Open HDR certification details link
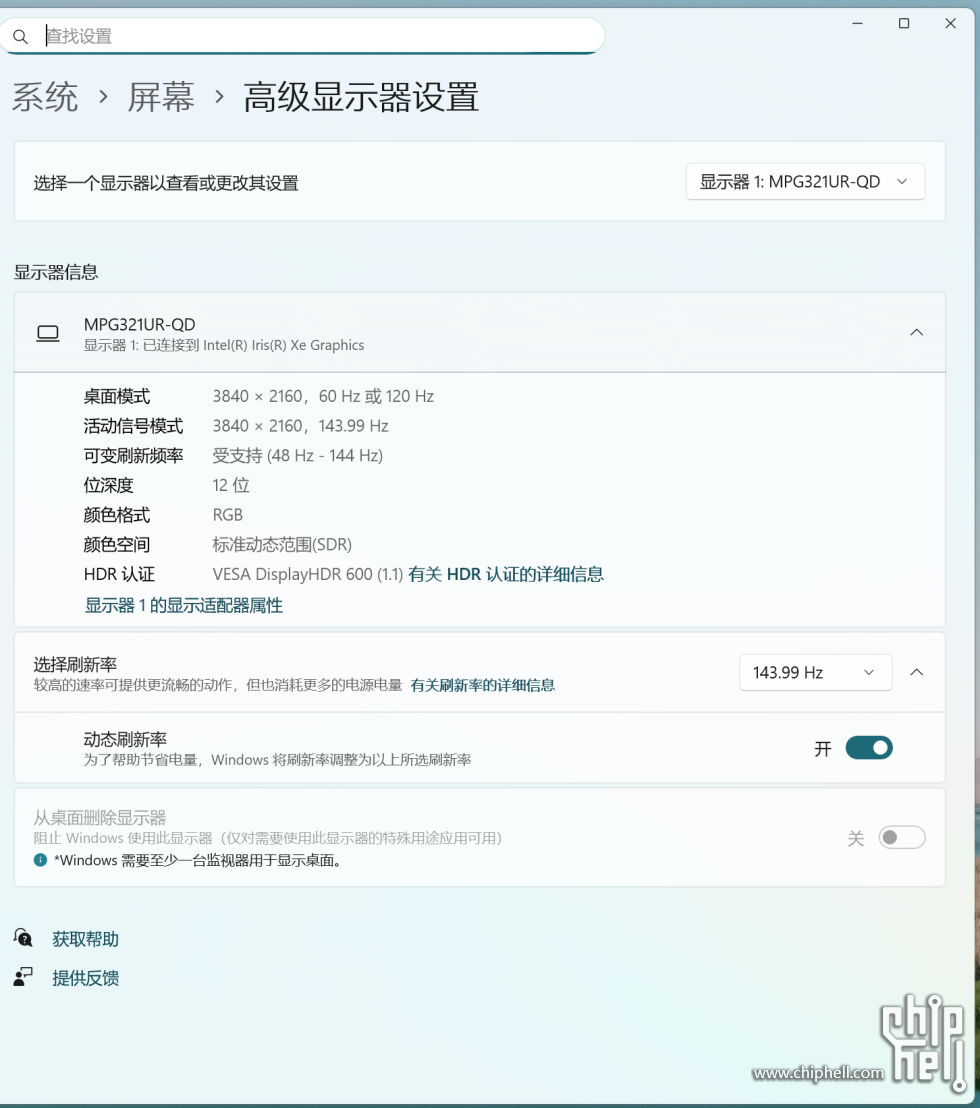This screenshot has height=1108, width=980. [506, 574]
